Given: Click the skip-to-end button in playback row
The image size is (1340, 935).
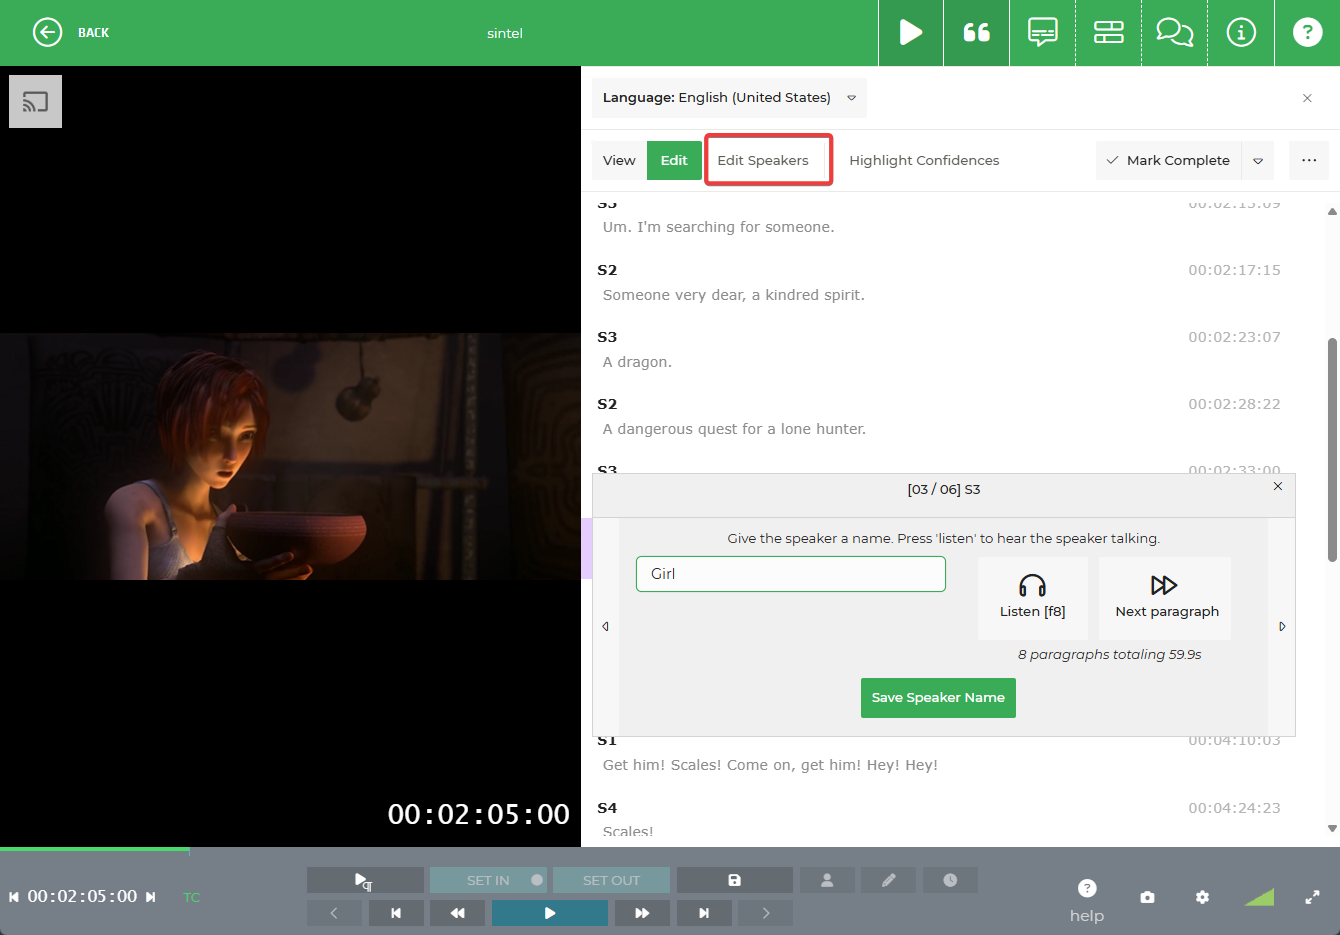Looking at the screenshot, I should click(x=704, y=913).
